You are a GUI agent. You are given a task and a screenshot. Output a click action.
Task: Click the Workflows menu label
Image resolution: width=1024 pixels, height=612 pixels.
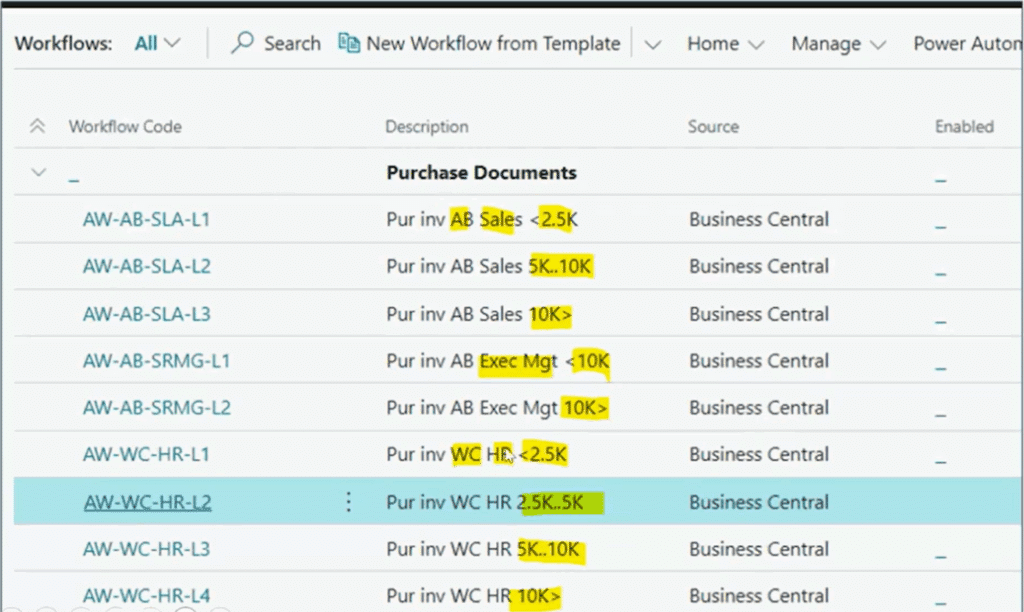point(62,43)
